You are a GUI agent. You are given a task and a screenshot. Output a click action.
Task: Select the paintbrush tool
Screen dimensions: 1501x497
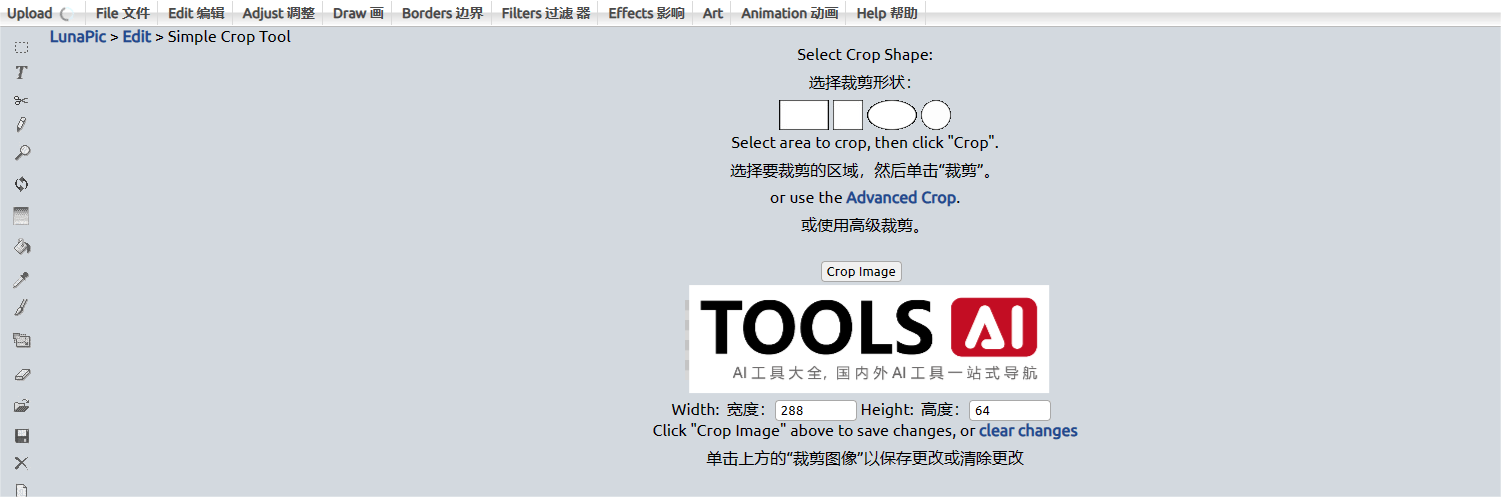click(x=21, y=308)
